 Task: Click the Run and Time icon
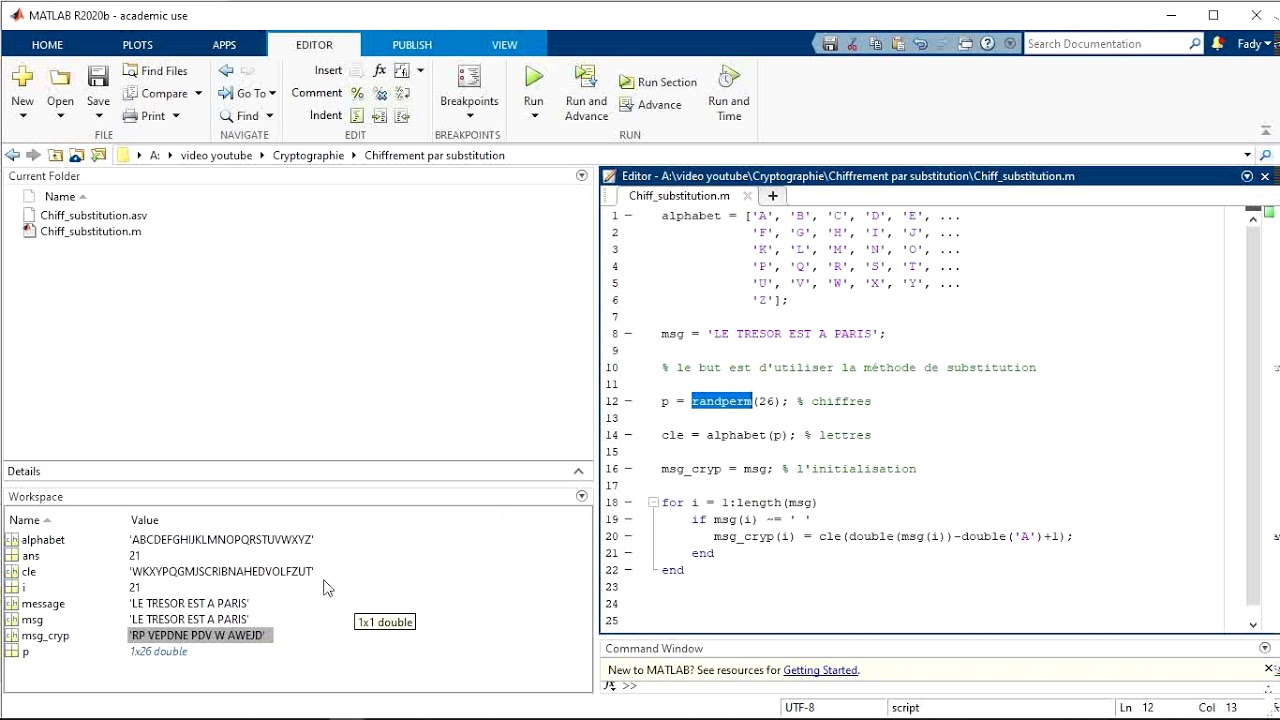(x=729, y=77)
